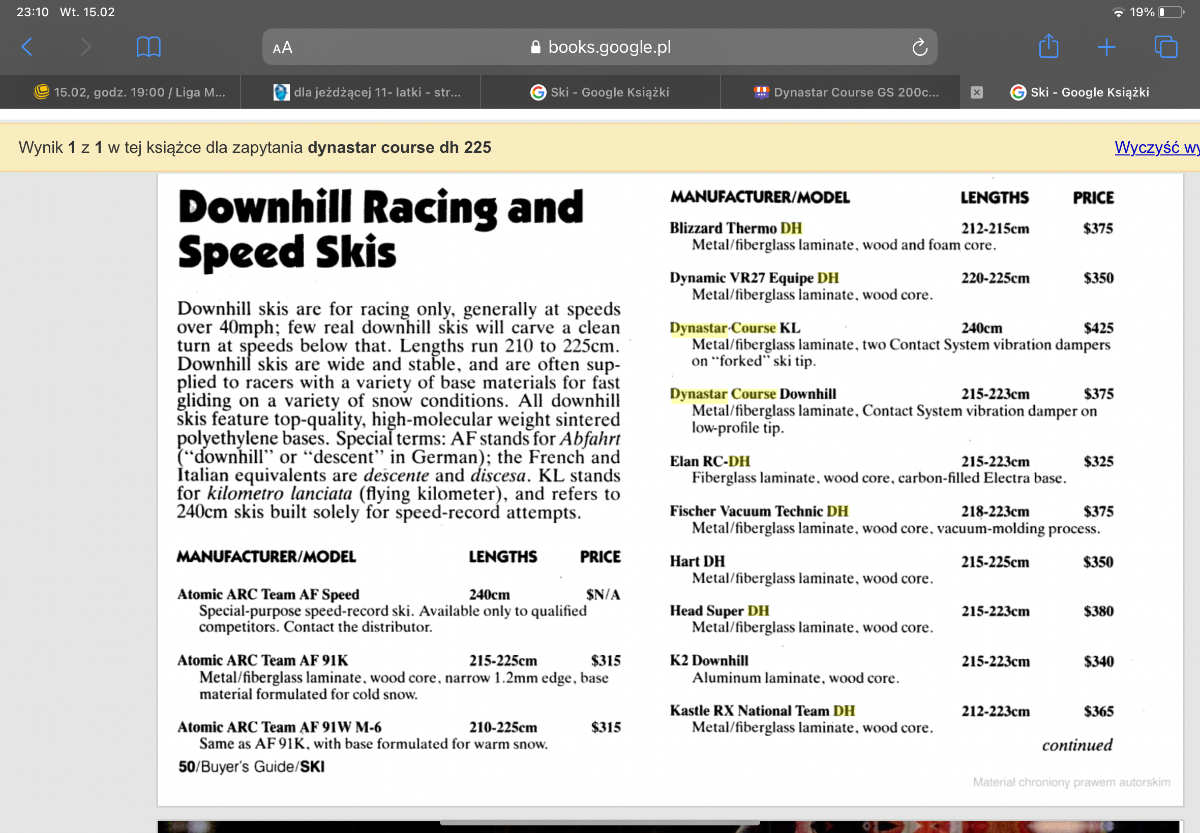
Task: Tap the forward navigation arrow
Action: [85, 47]
